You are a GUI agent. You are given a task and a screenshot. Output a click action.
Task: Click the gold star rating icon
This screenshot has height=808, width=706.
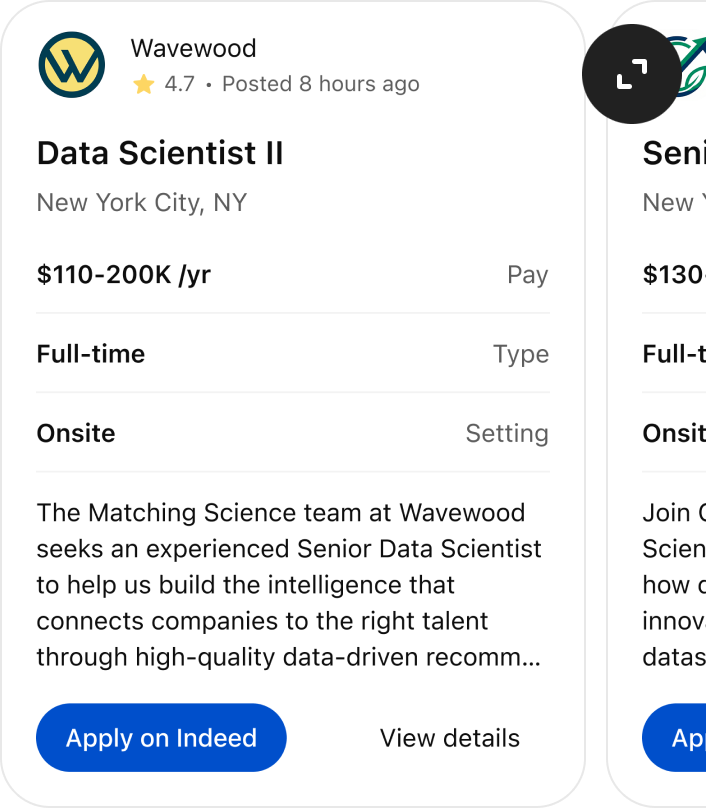pos(142,84)
